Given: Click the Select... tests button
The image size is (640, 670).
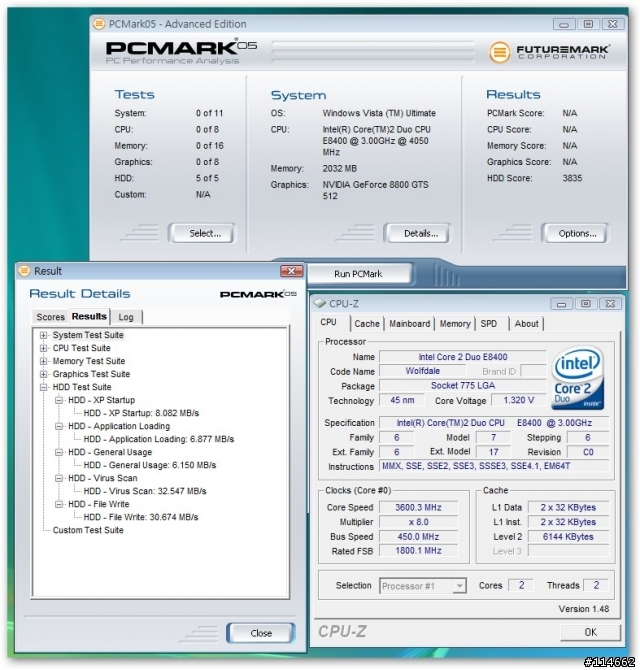Looking at the screenshot, I should tap(202, 233).
